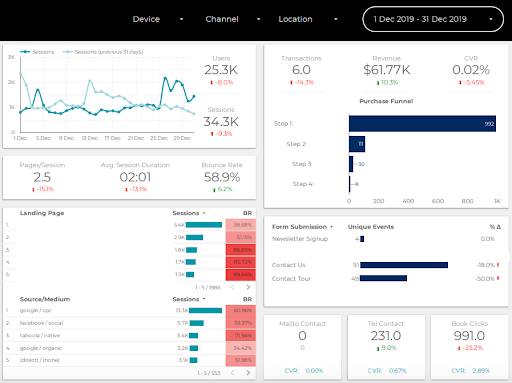
Task: Go to next Landing Page results
Action: pyautogui.click(x=248, y=287)
